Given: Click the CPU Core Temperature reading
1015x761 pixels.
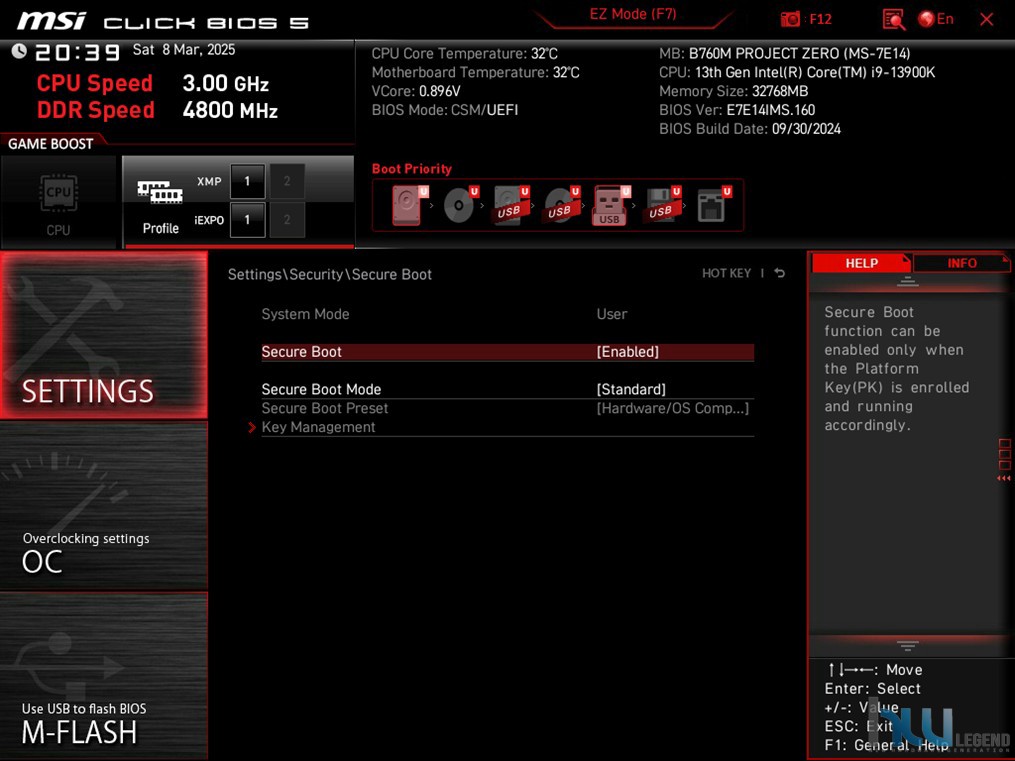Looking at the screenshot, I should point(464,53).
